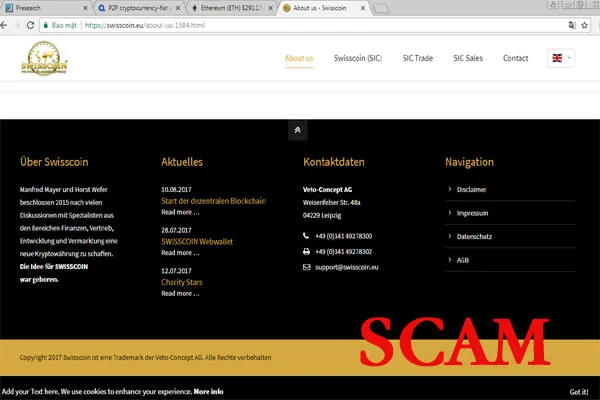Open the Datenschutz navigation link

click(x=474, y=237)
